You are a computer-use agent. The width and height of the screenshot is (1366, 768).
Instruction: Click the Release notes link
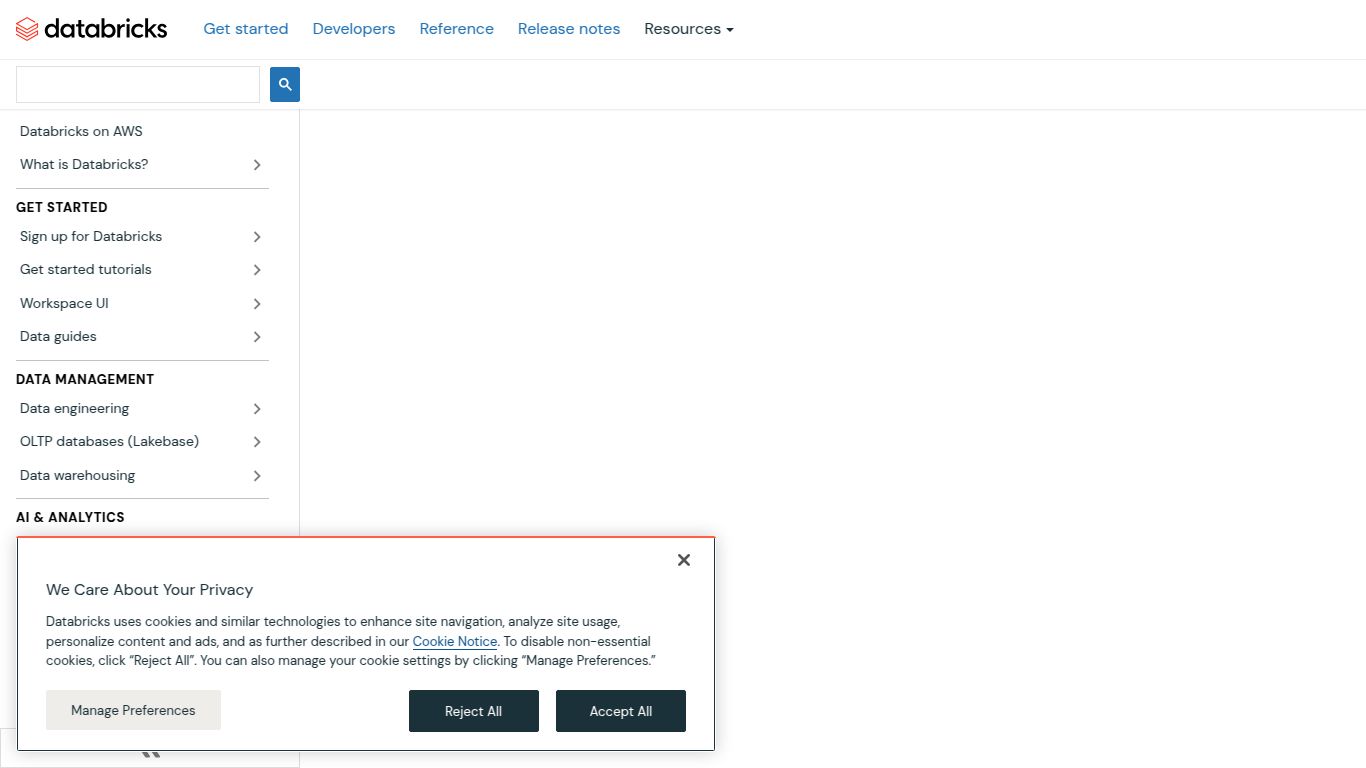568,29
